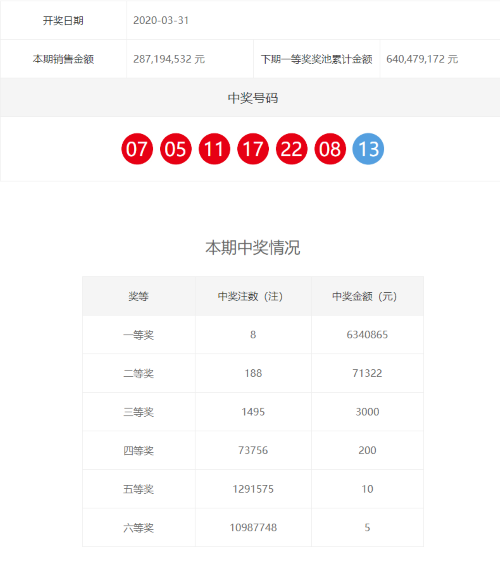Click the red ball numbered 17
The height and width of the screenshot is (561, 500).
point(253,149)
